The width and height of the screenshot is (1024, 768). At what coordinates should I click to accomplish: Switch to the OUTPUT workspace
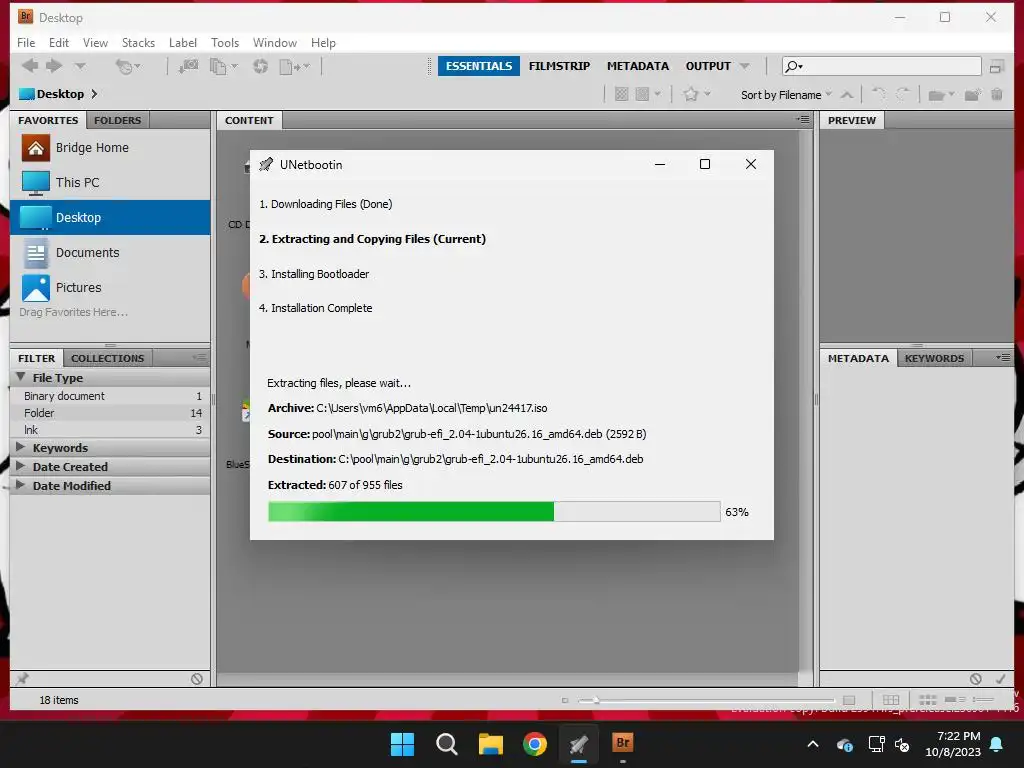pos(708,66)
